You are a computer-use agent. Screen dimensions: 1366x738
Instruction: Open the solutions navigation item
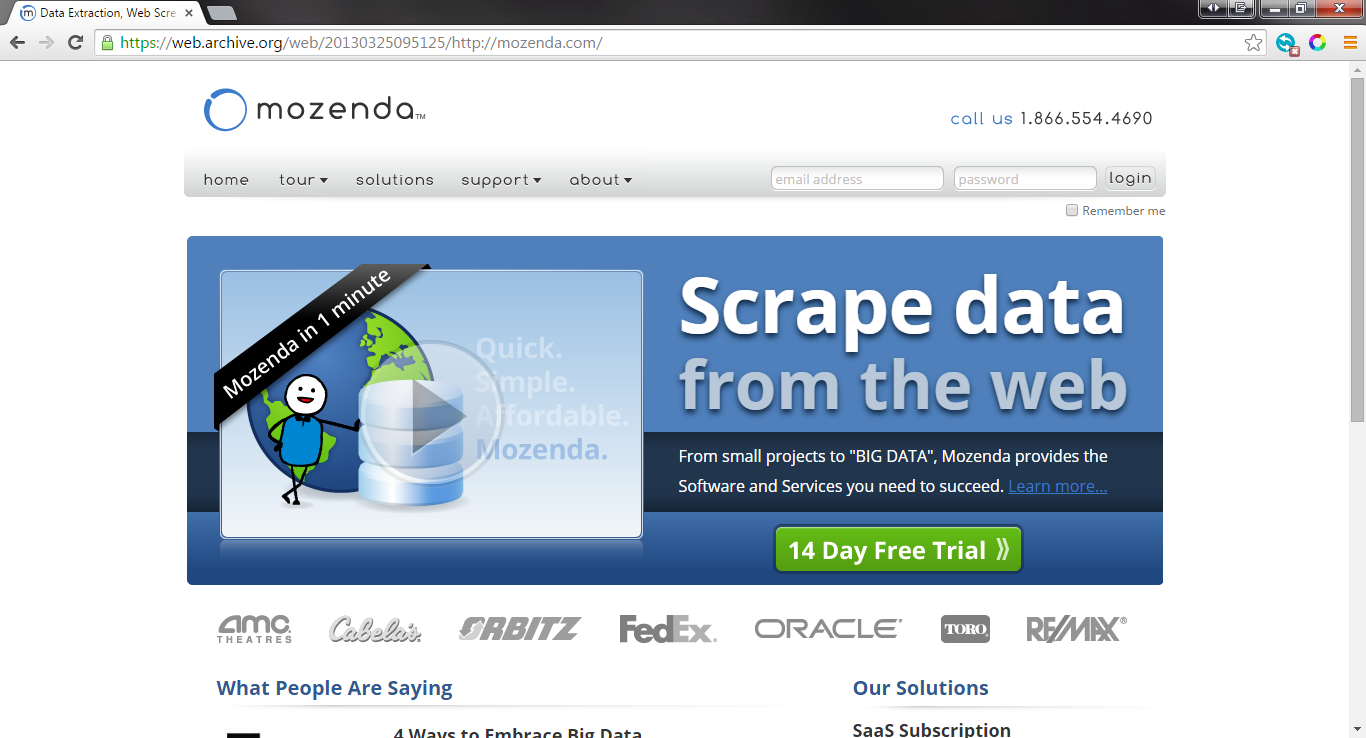pyautogui.click(x=395, y=180)
